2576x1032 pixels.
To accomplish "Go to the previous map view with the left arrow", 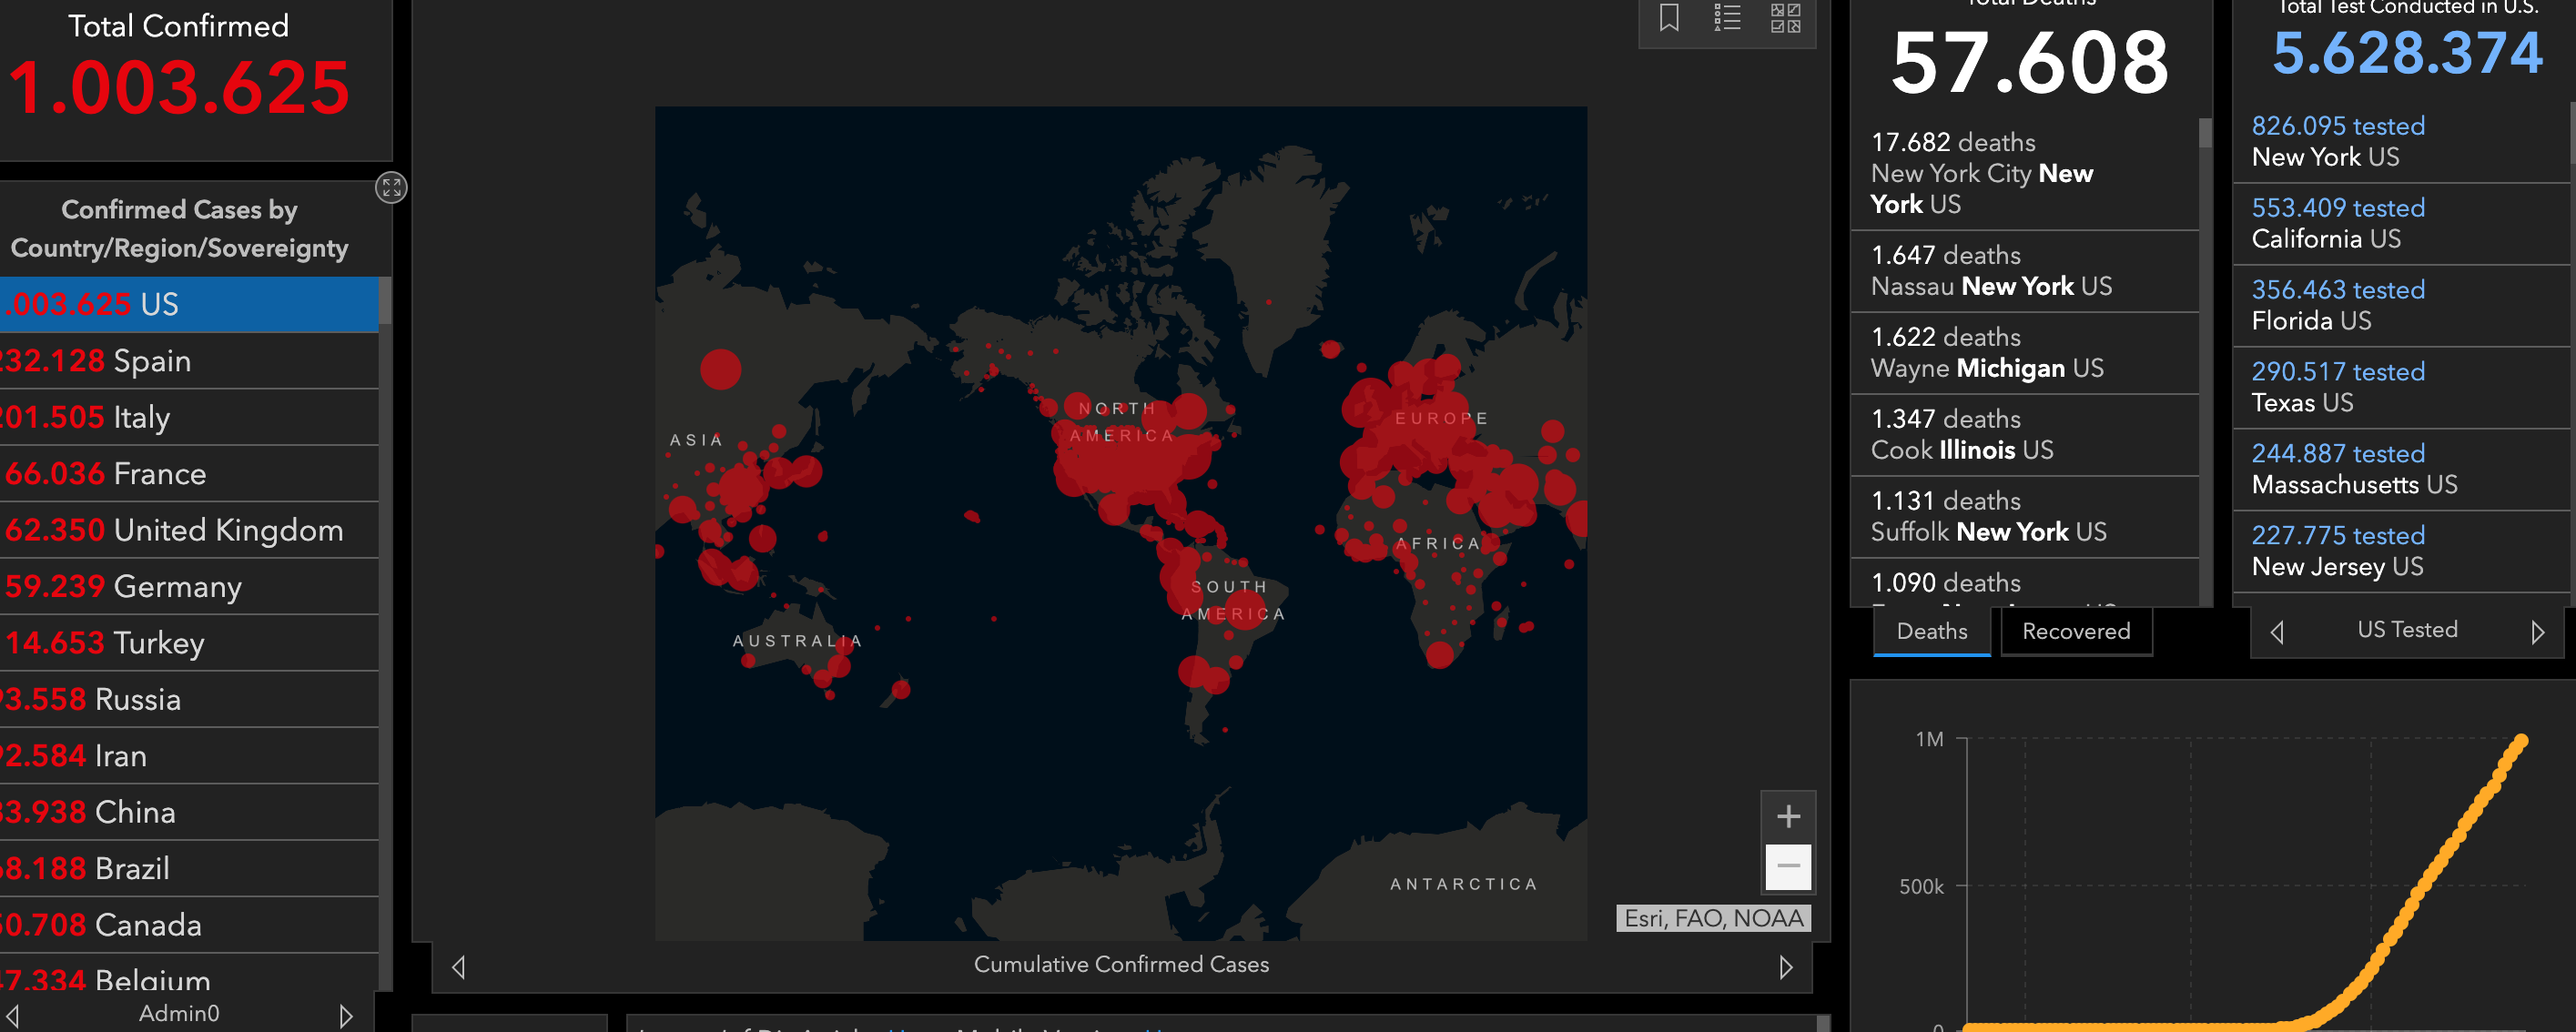I will pyautogui.click(x=459, y=967).
